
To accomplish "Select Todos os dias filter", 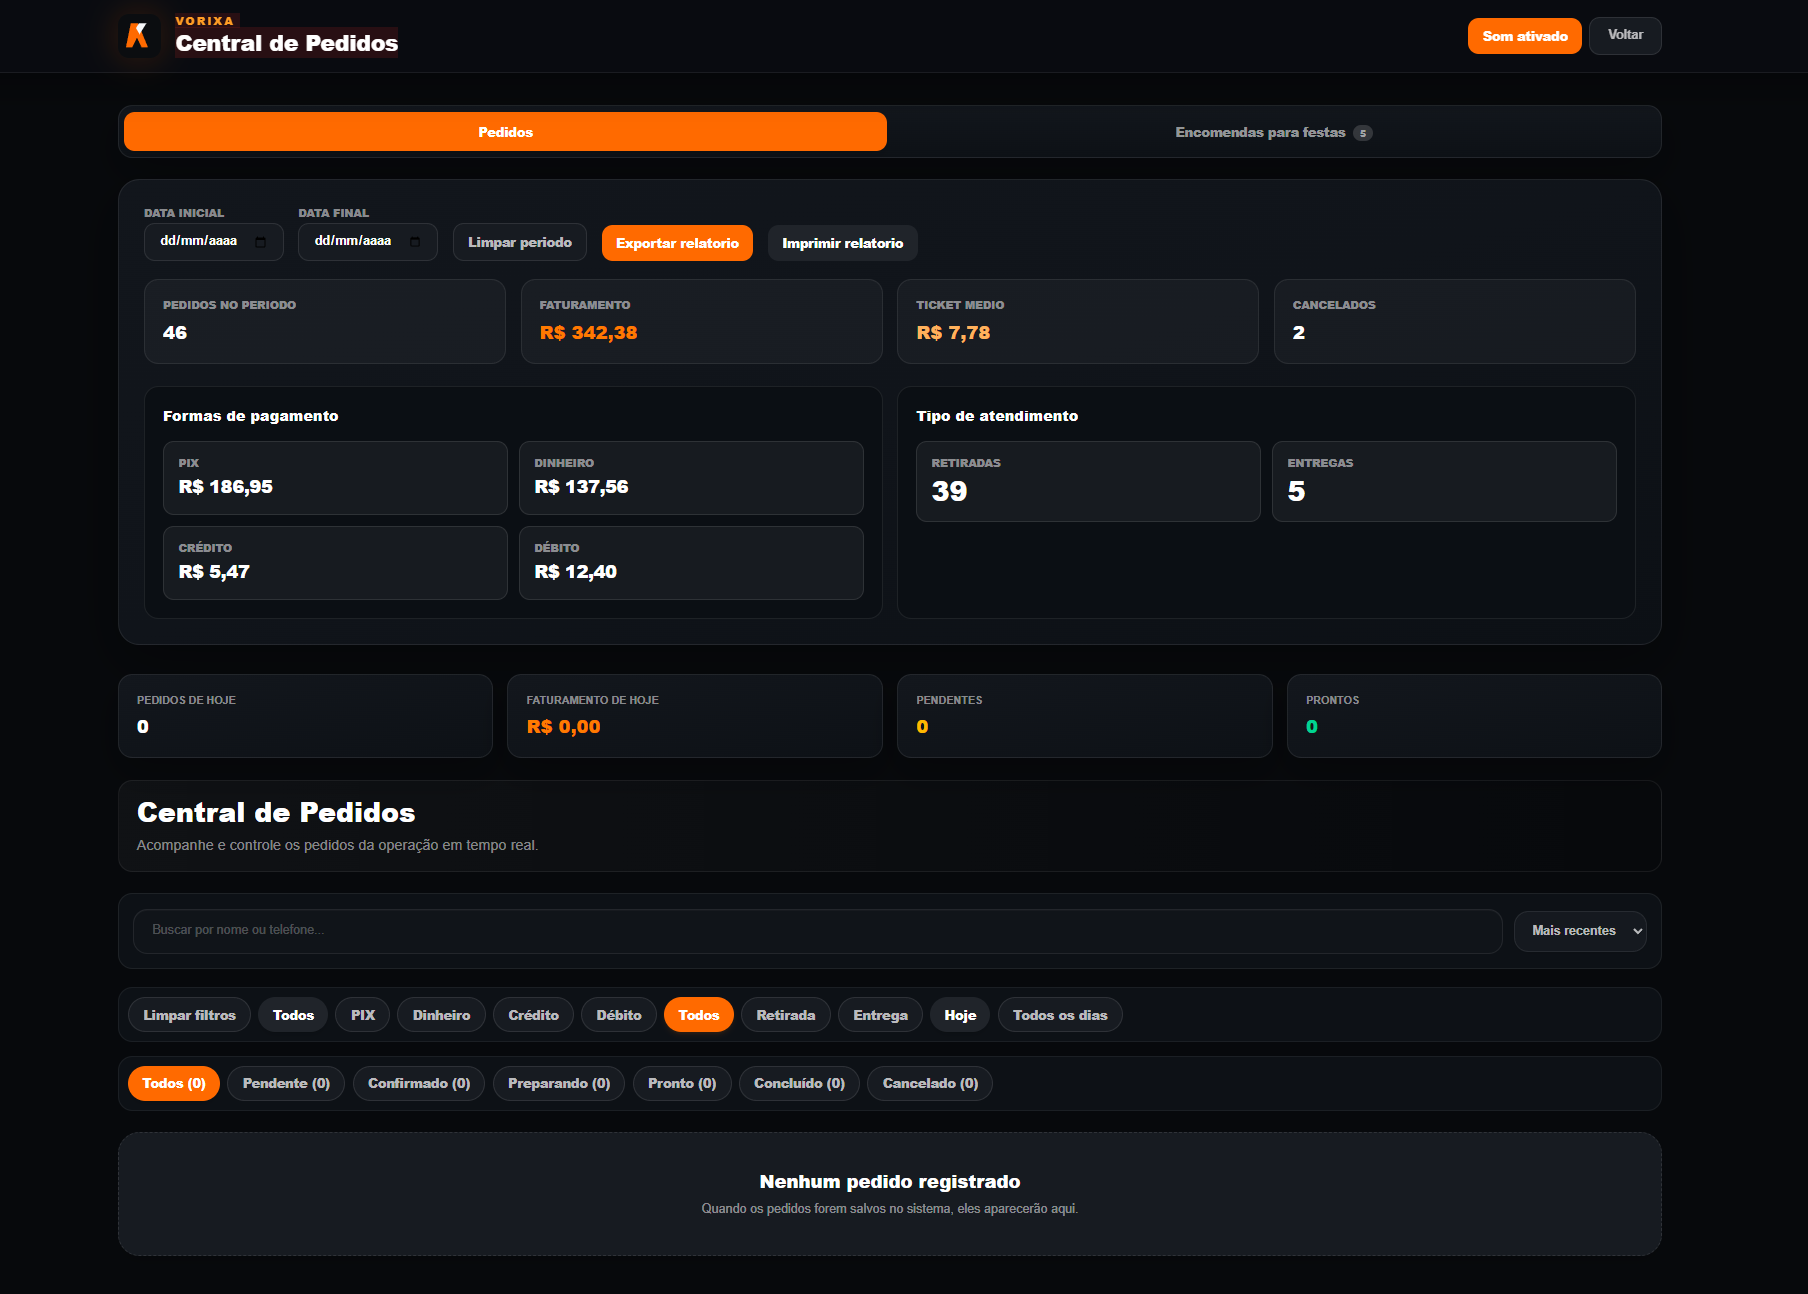I will [x=1060, y=1015].
